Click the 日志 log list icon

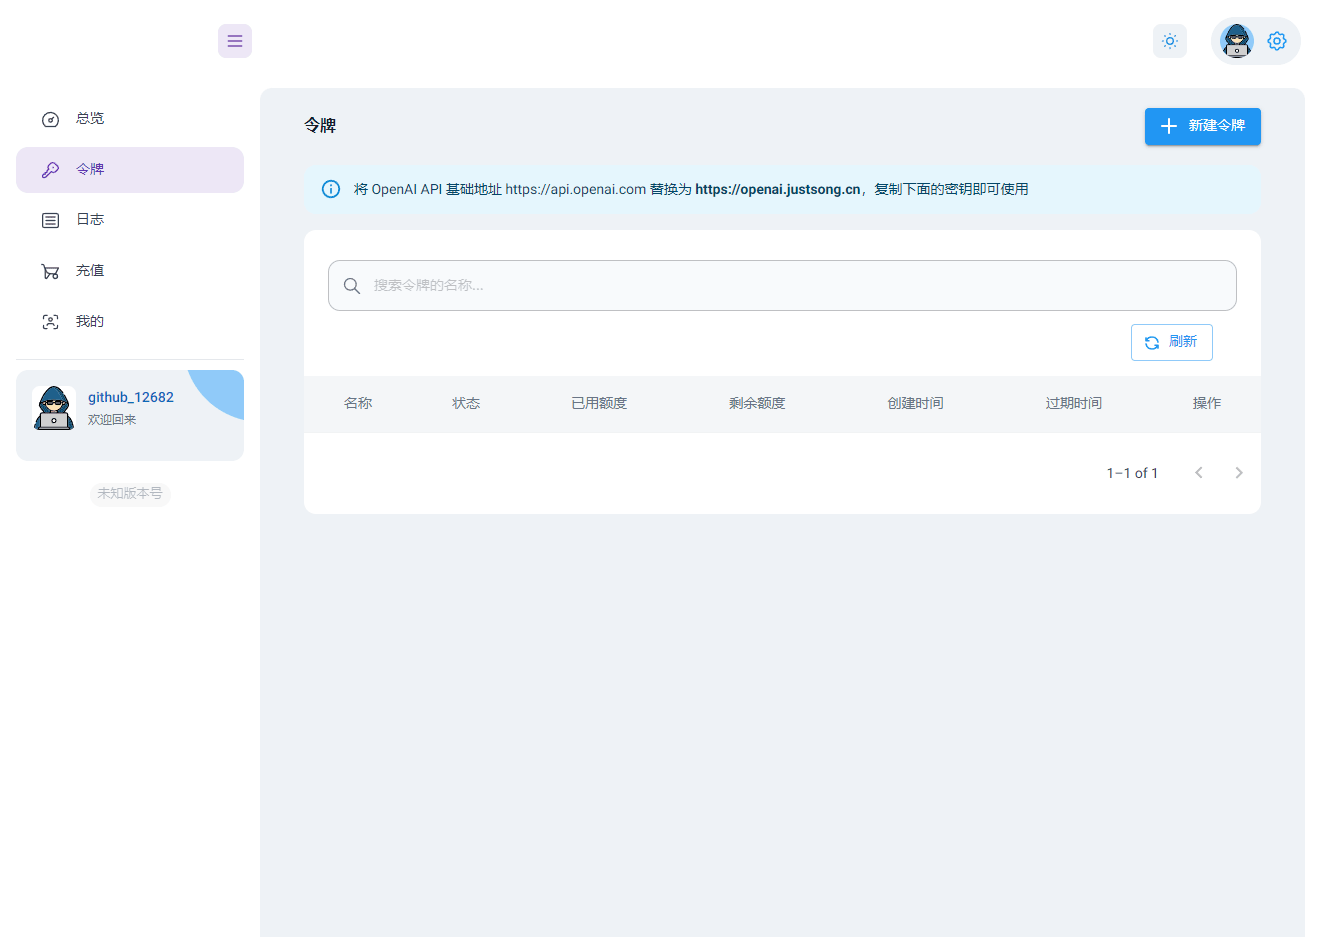point(51,220)
